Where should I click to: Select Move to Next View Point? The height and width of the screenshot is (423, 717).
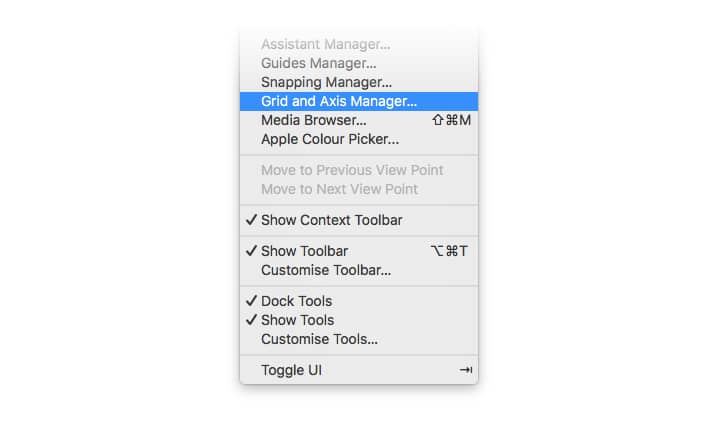tap(359, 189)
